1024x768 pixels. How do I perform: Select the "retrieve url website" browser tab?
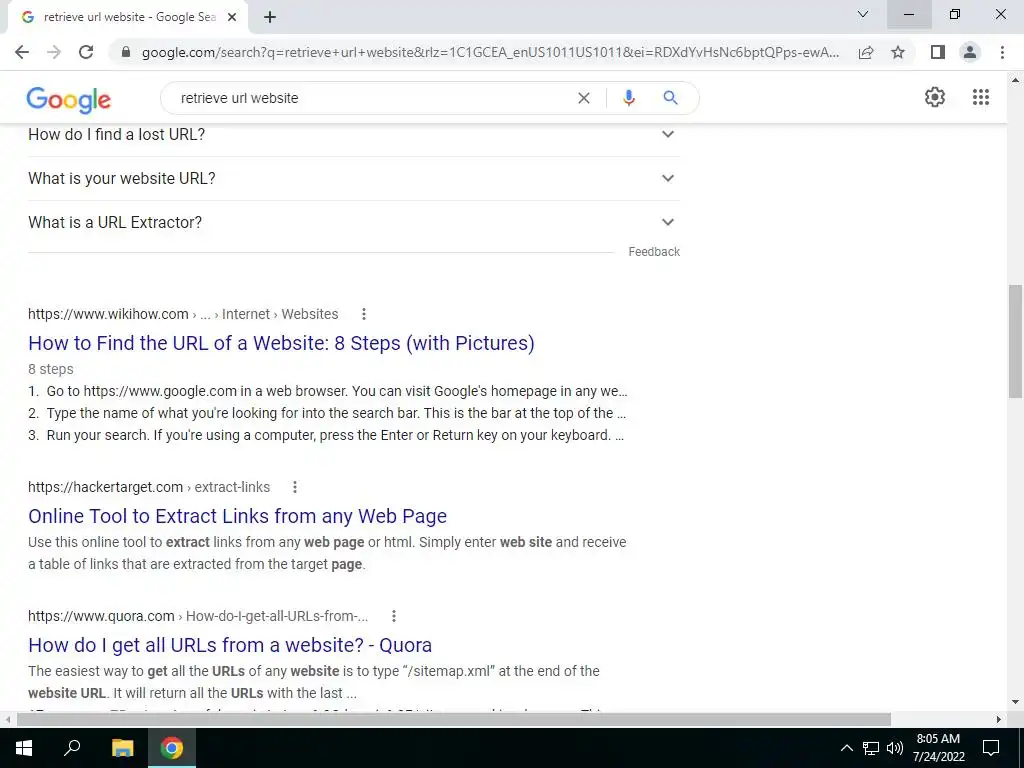[127, 17]
